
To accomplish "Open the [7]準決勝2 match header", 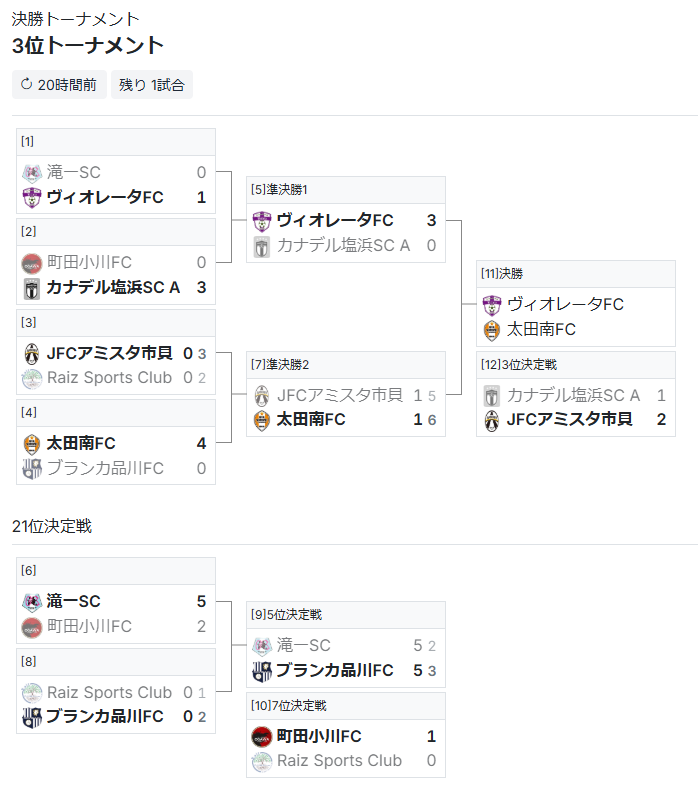I will pyautogui.click(x=346, y=365).
